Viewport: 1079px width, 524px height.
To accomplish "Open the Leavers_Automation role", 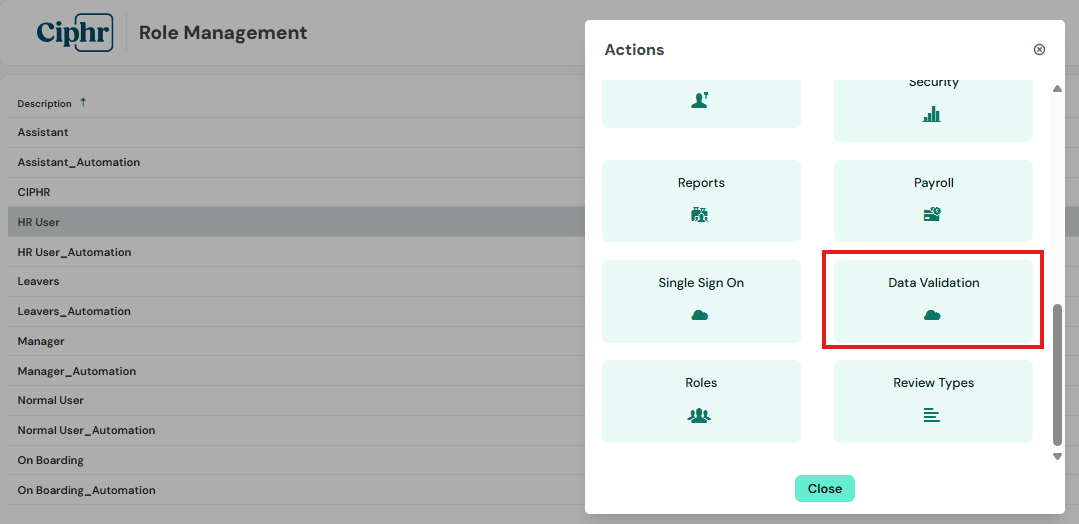I will pos(297,311).
